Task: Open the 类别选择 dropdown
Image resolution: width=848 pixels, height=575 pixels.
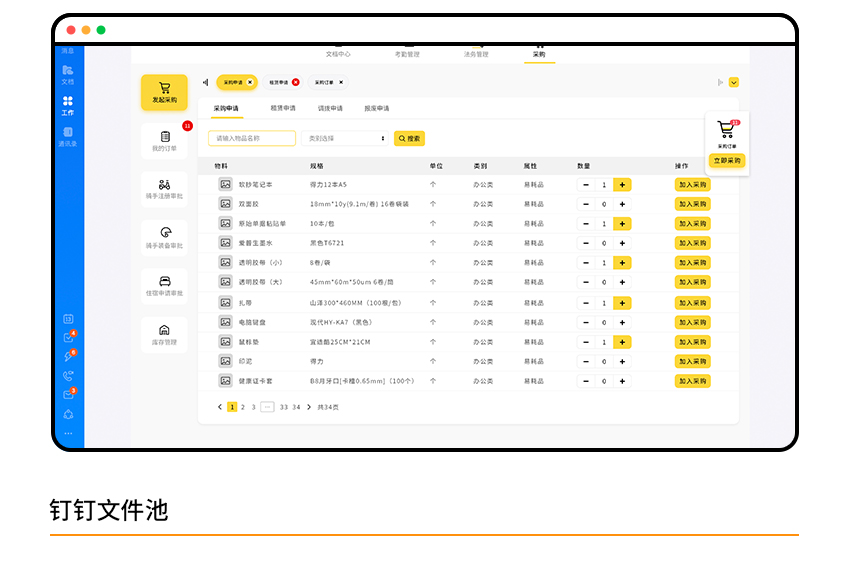Action: point(346,139)
